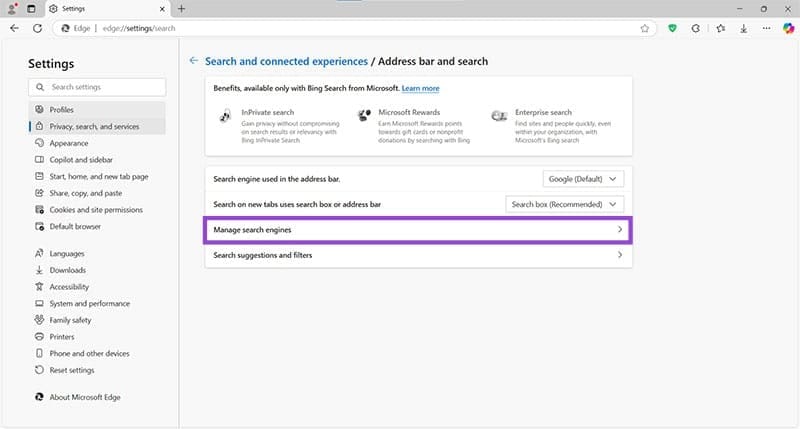Open About Microsoft Edge page
Image resolution: width=800 pixels, height=429 pixels.
(x=97, y=397)
